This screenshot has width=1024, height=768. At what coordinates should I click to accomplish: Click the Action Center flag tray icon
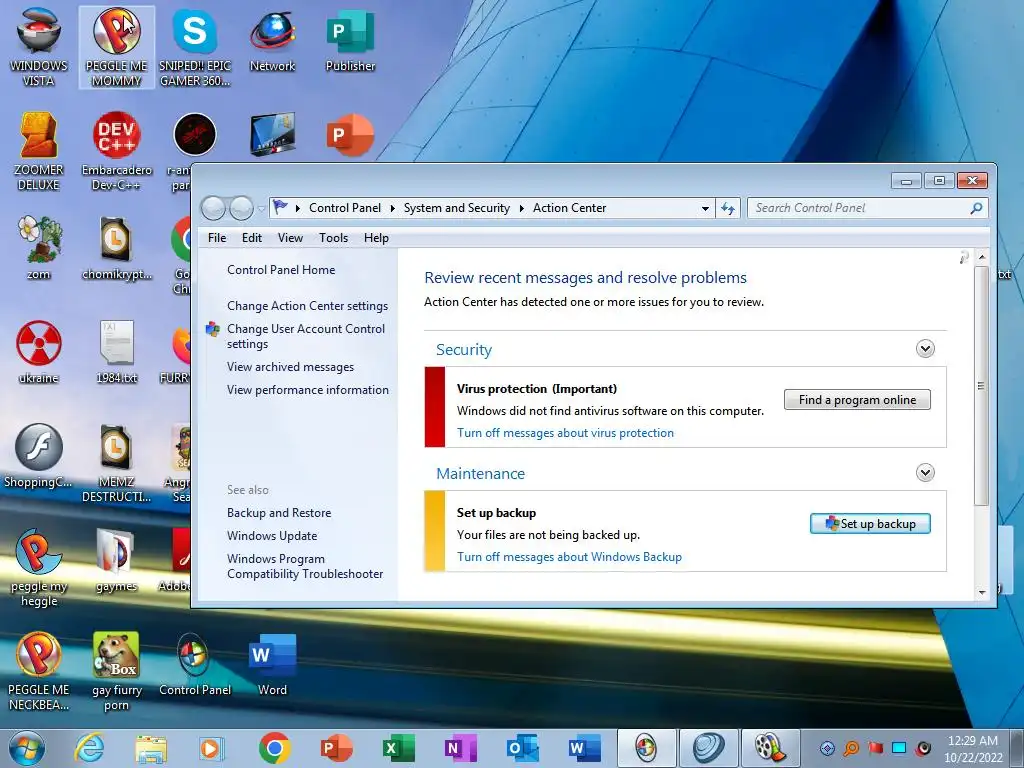pyautogui.click(x=875, y=748)
